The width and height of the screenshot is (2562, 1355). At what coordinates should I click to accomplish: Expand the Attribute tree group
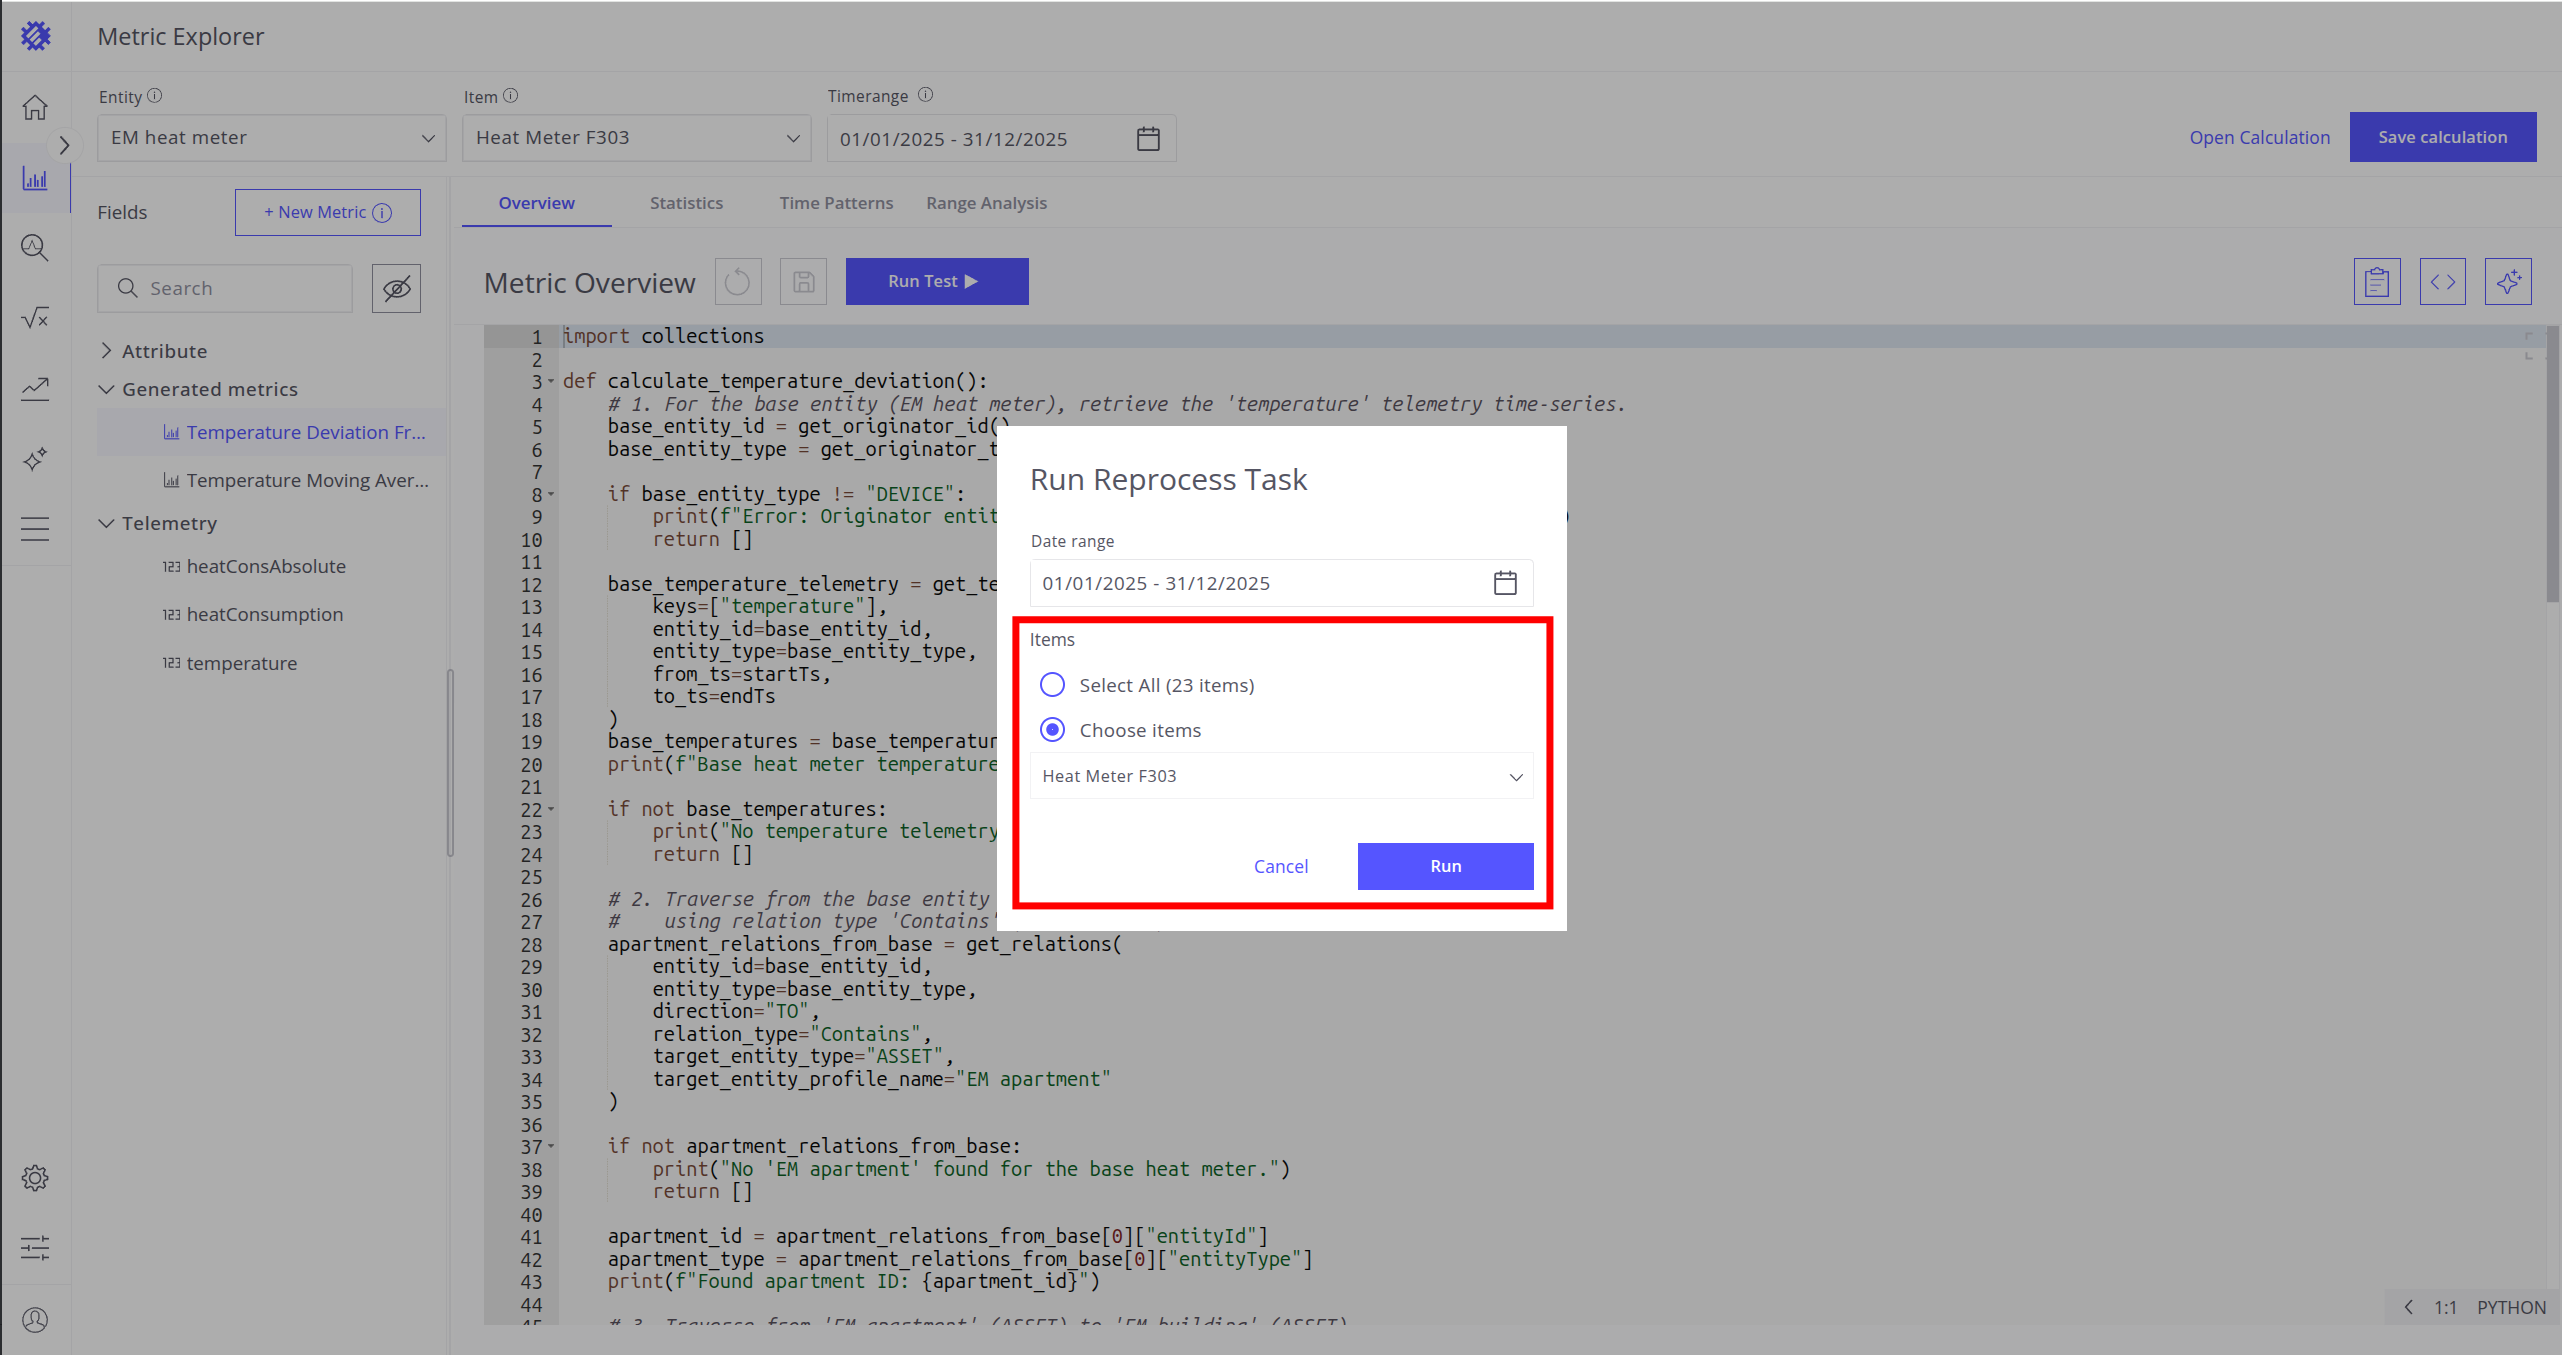pyautogui.click(x=107, y=351)
